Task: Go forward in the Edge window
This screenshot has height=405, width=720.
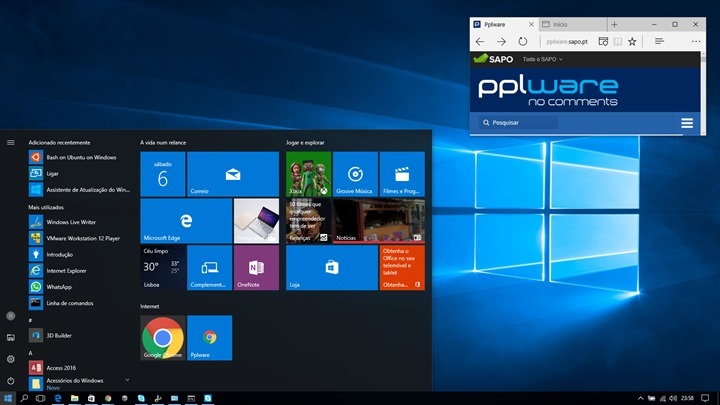Action: click(501, 41)
